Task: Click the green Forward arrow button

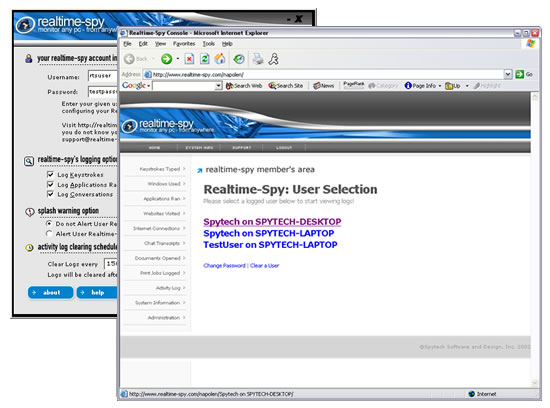Action: tap(166, 59)
